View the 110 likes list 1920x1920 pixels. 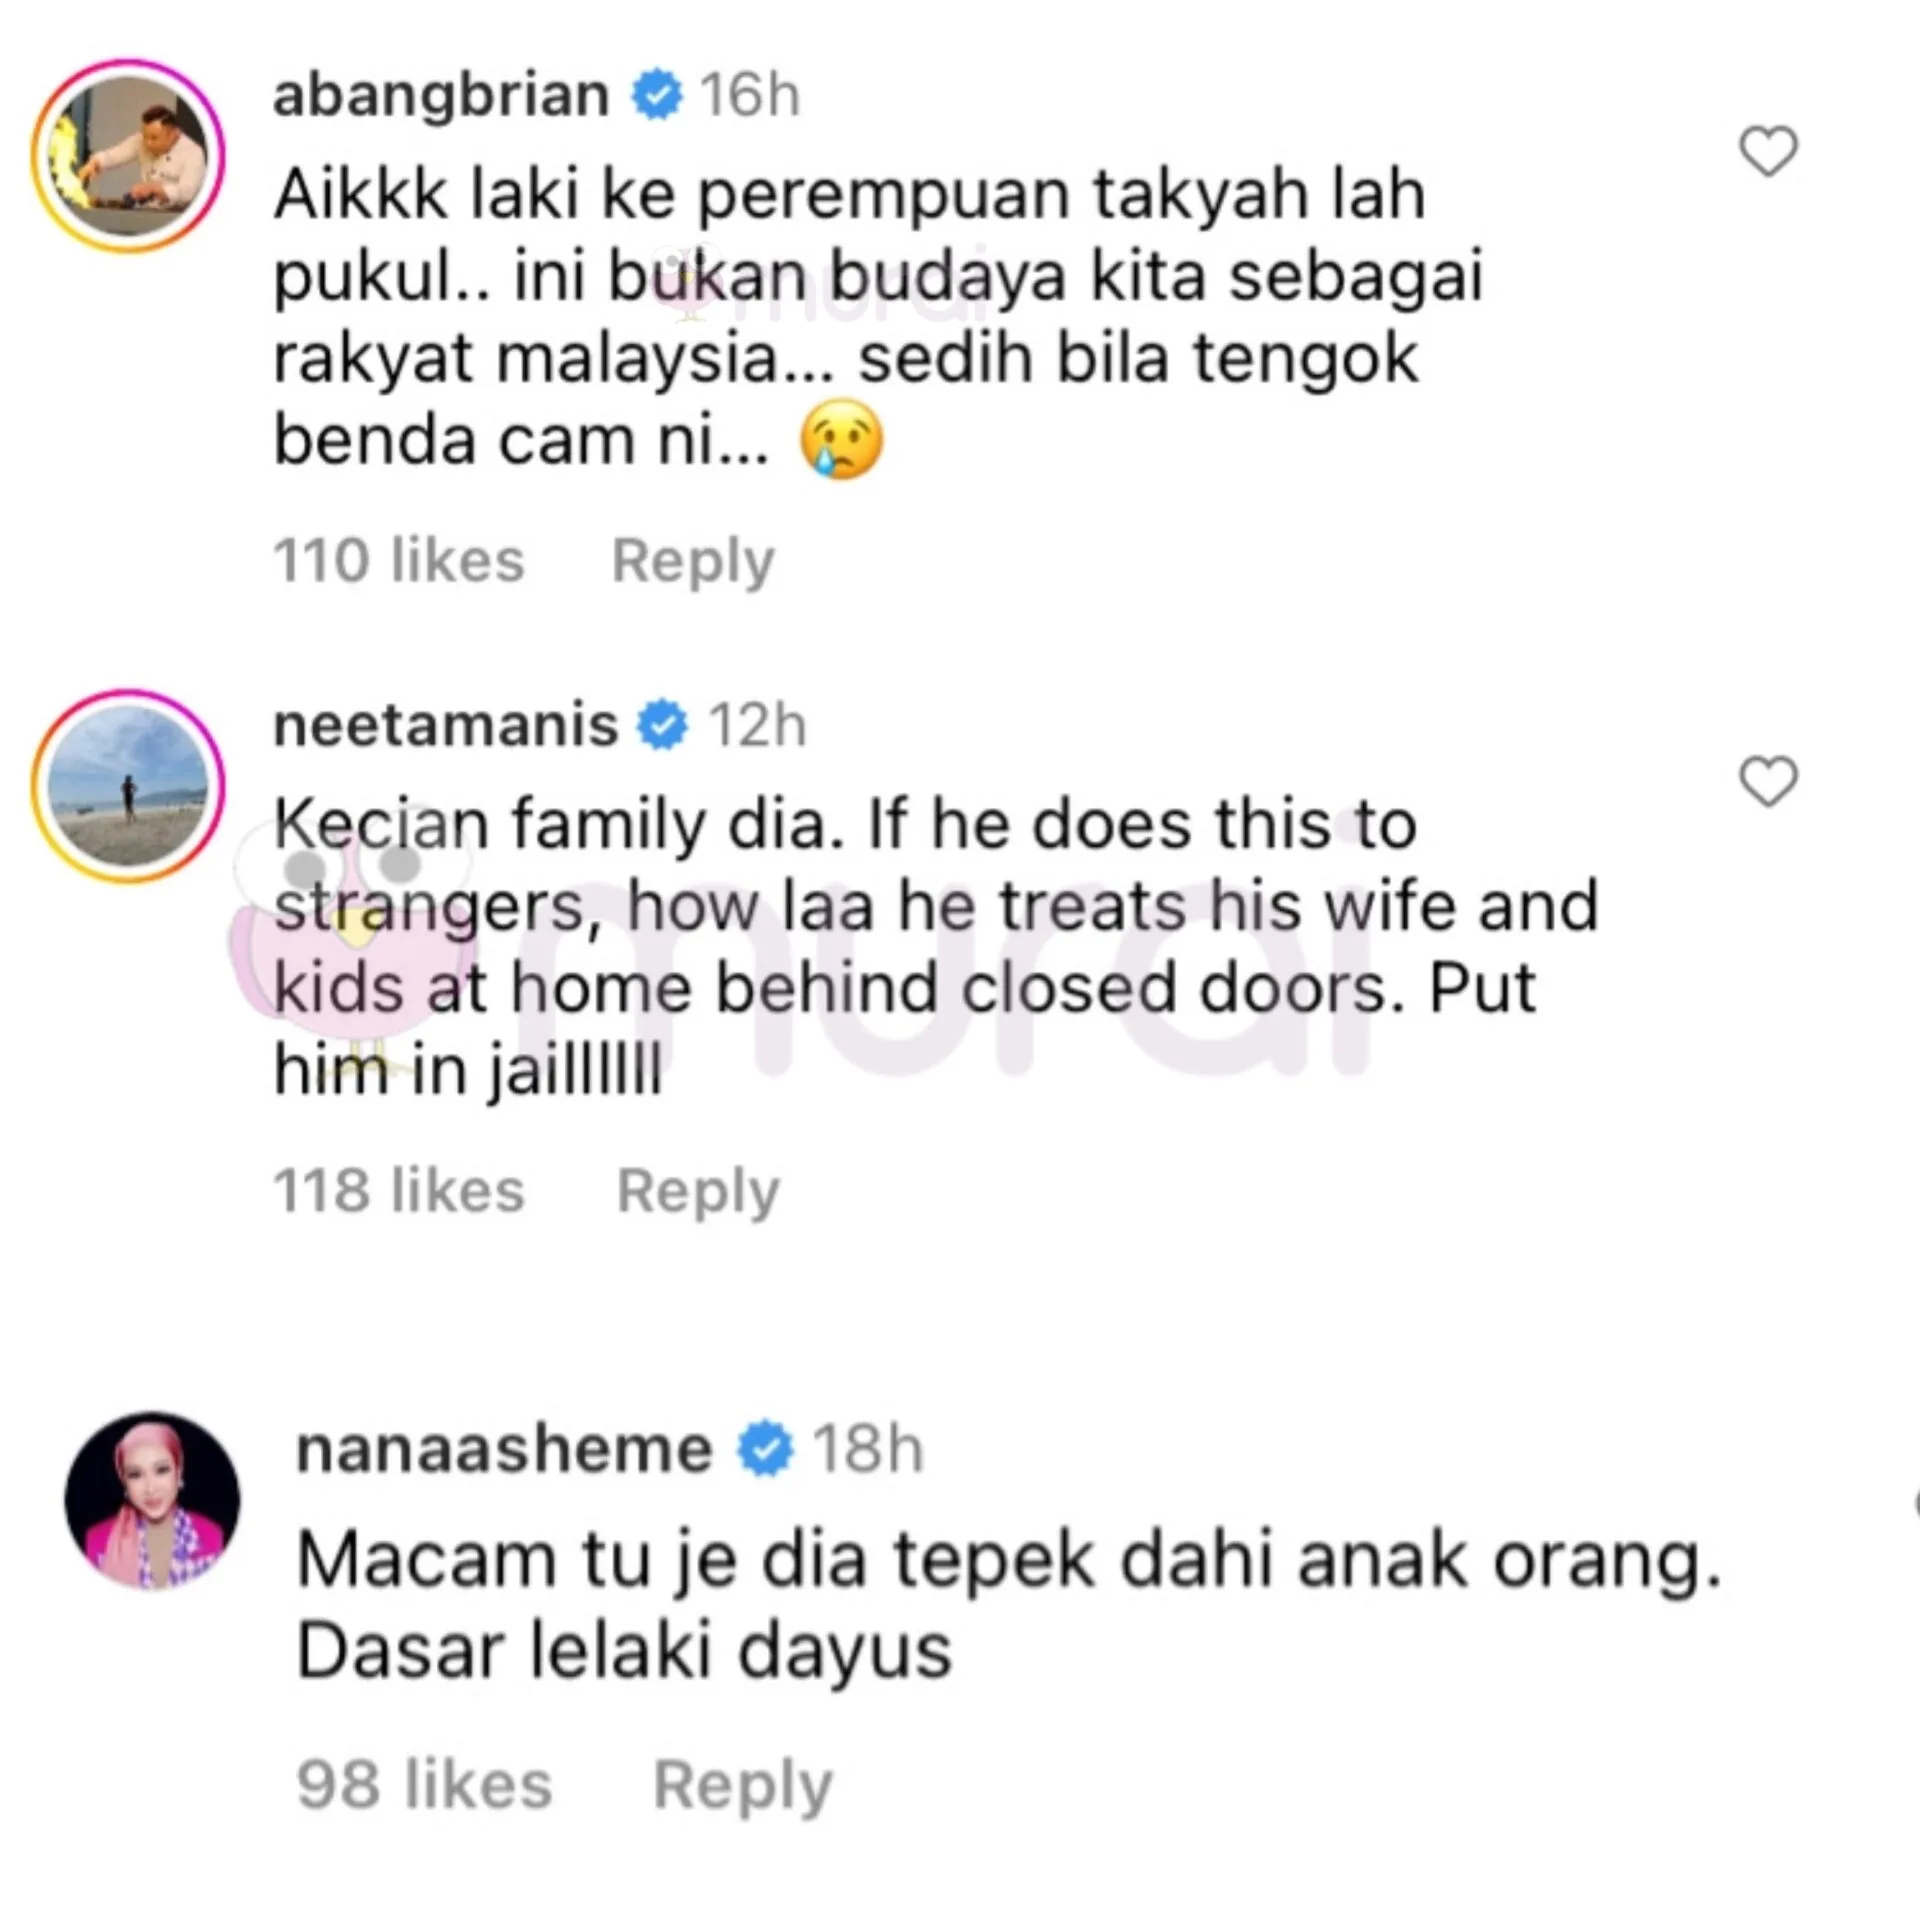click(x=399, y=560)
